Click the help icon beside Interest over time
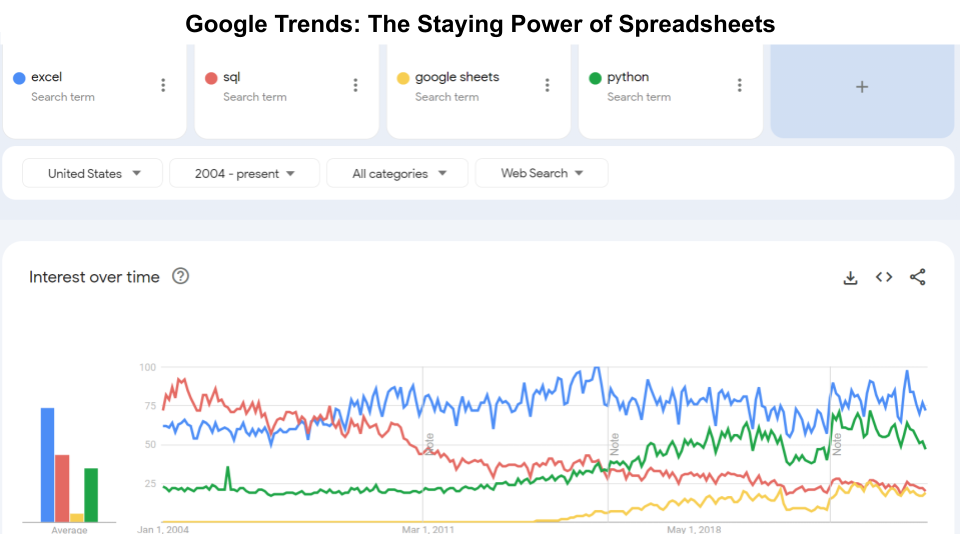960x540 pixels. [x=181, y=276]
